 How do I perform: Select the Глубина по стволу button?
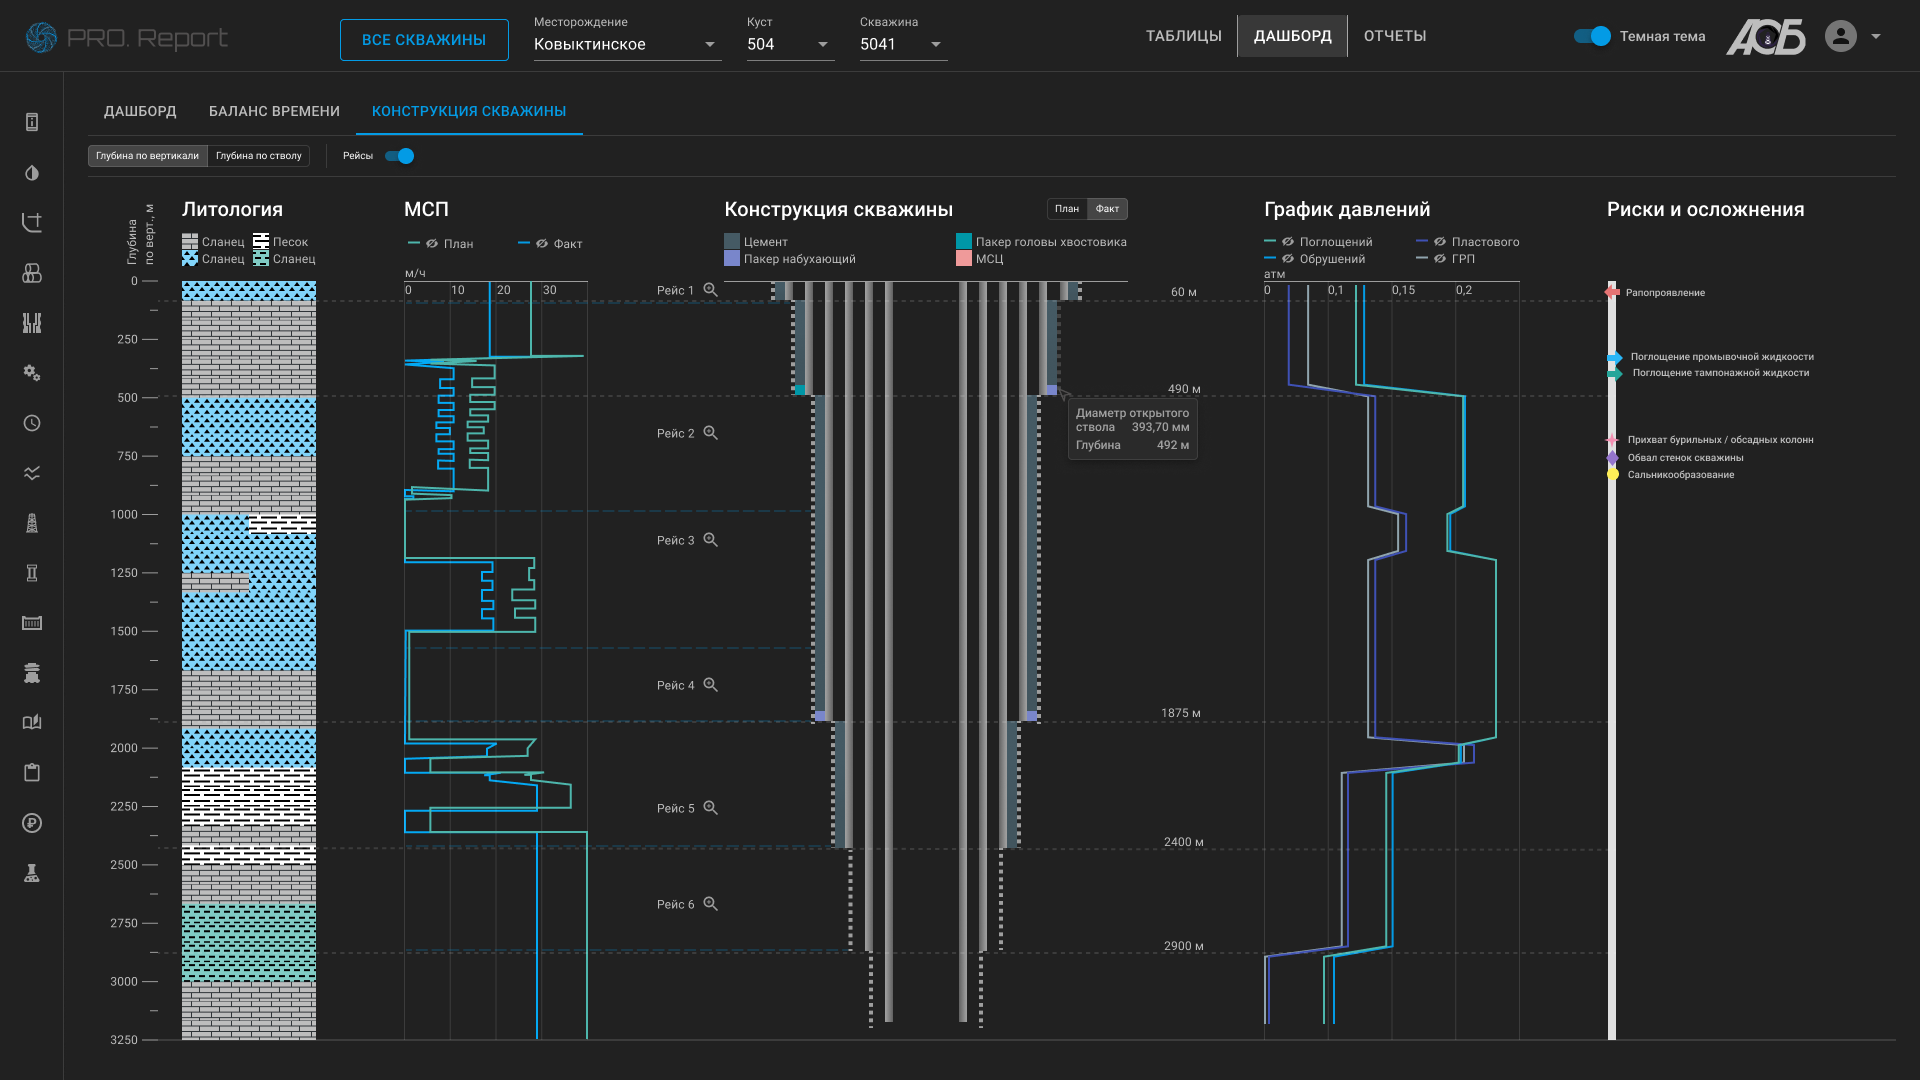click(258, 156)
